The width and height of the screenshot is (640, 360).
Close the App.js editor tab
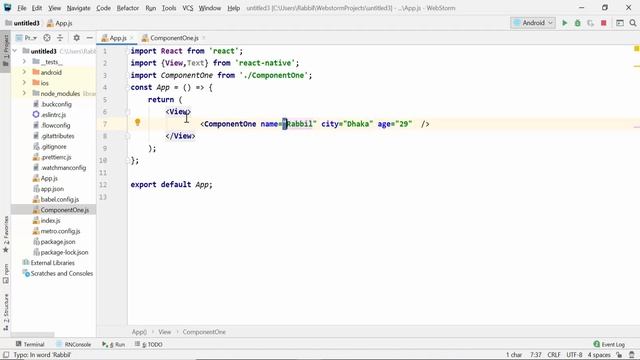132,38
